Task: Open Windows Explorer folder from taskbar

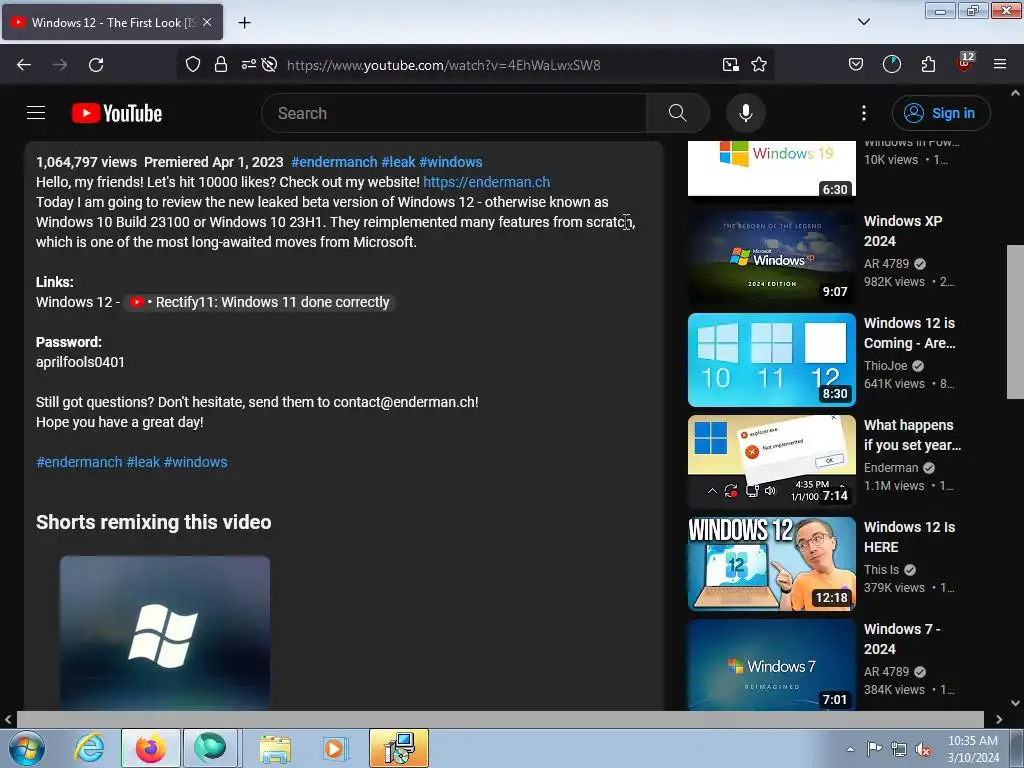Action: coord(275,748)
